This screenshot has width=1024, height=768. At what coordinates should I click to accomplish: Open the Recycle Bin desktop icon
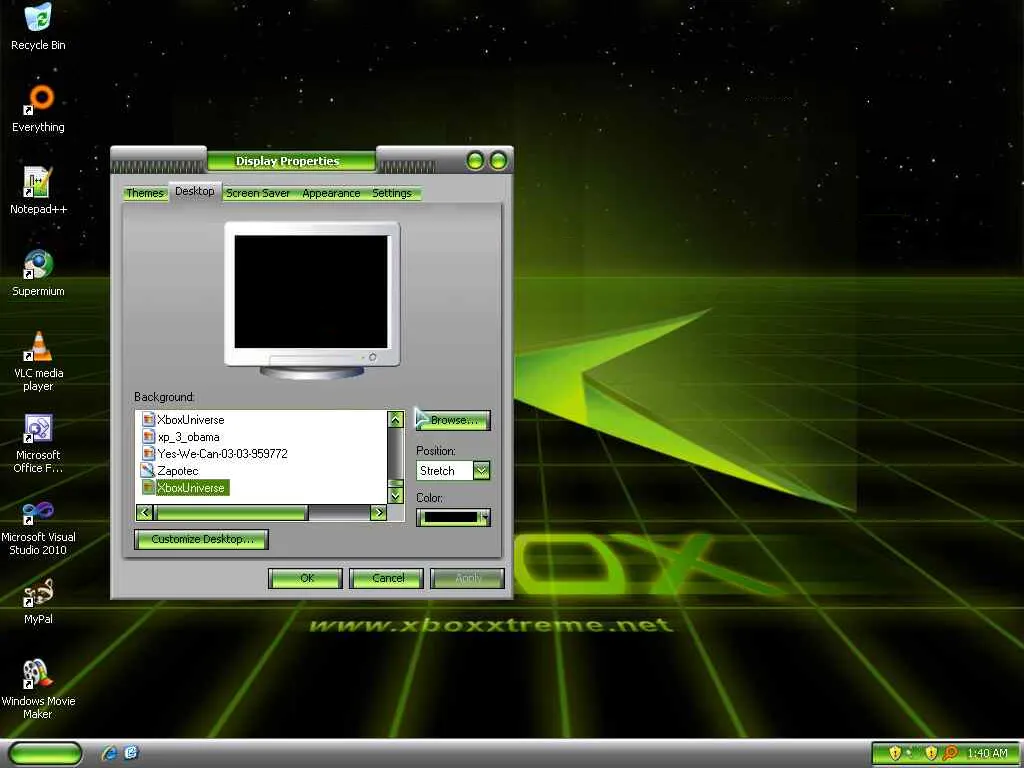pyautogui.click(x=38, y=27)
